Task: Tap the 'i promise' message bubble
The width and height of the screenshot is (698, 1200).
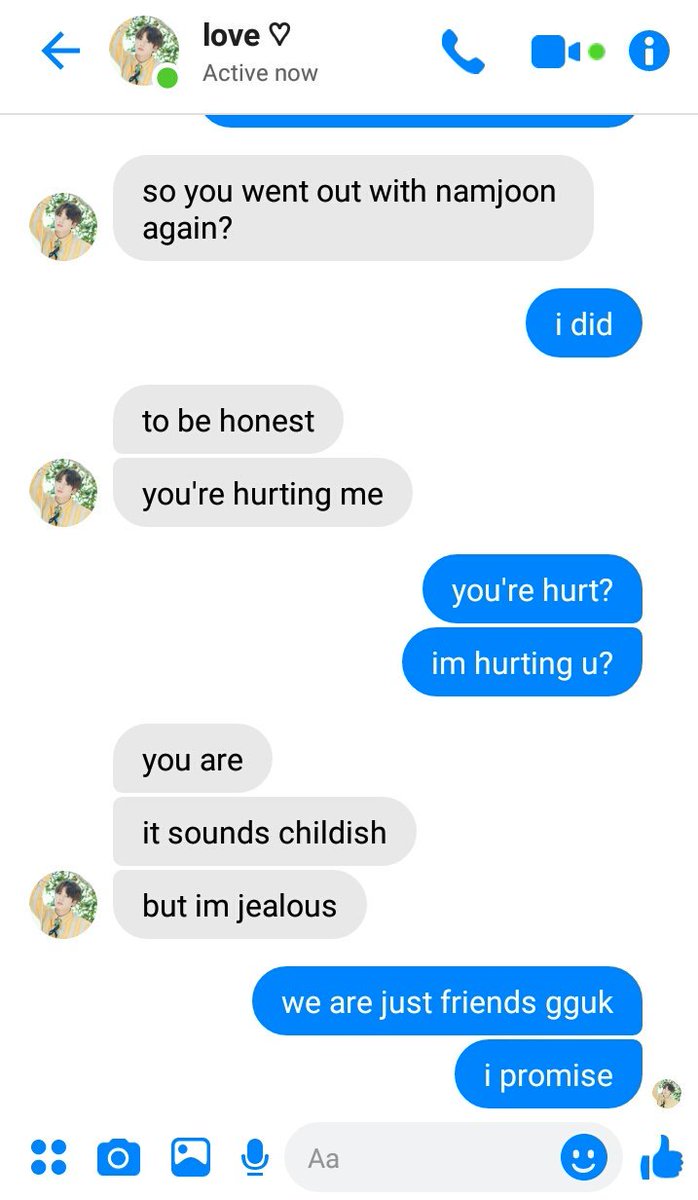Action: [548, 1075]
